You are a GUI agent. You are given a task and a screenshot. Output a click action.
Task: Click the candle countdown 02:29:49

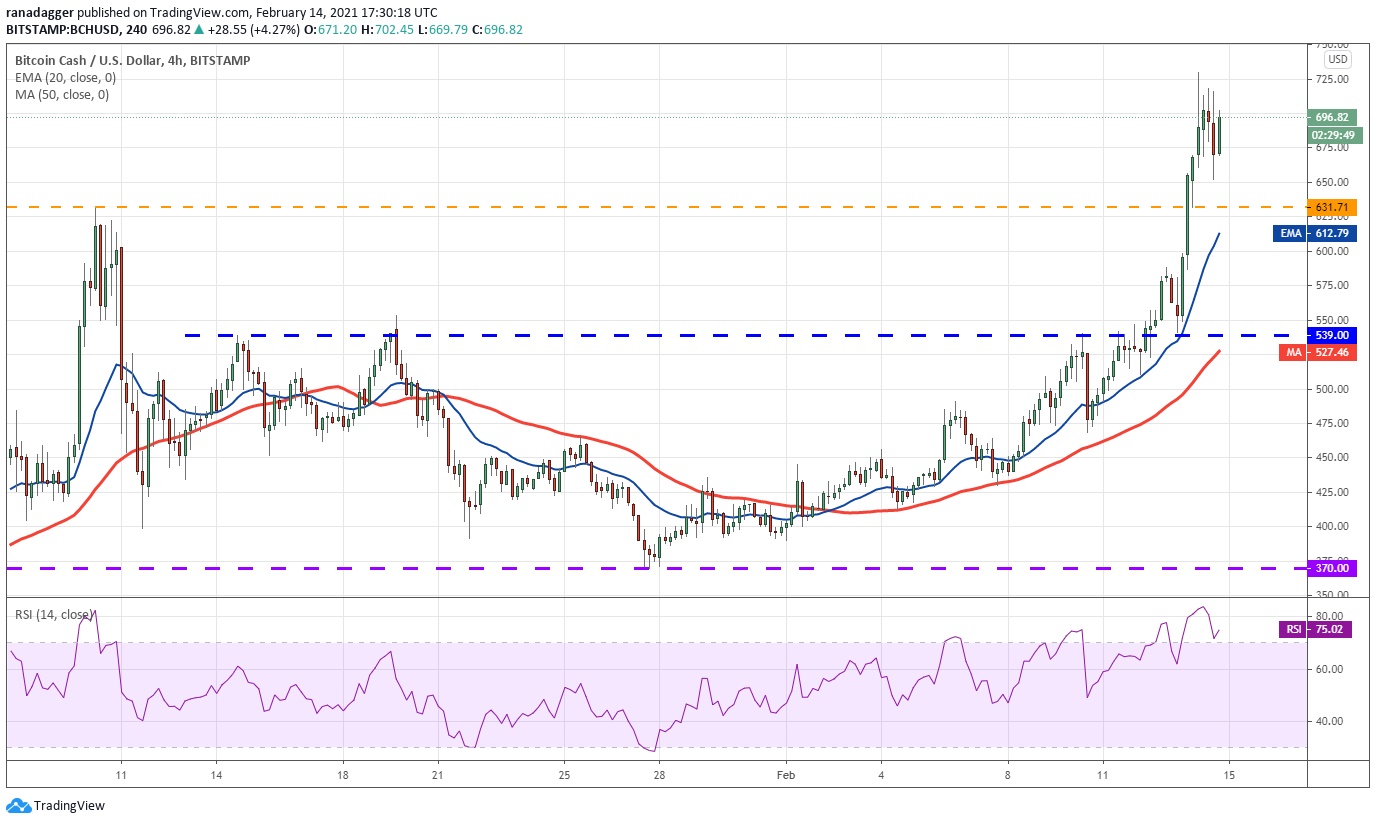[1332, 135]
